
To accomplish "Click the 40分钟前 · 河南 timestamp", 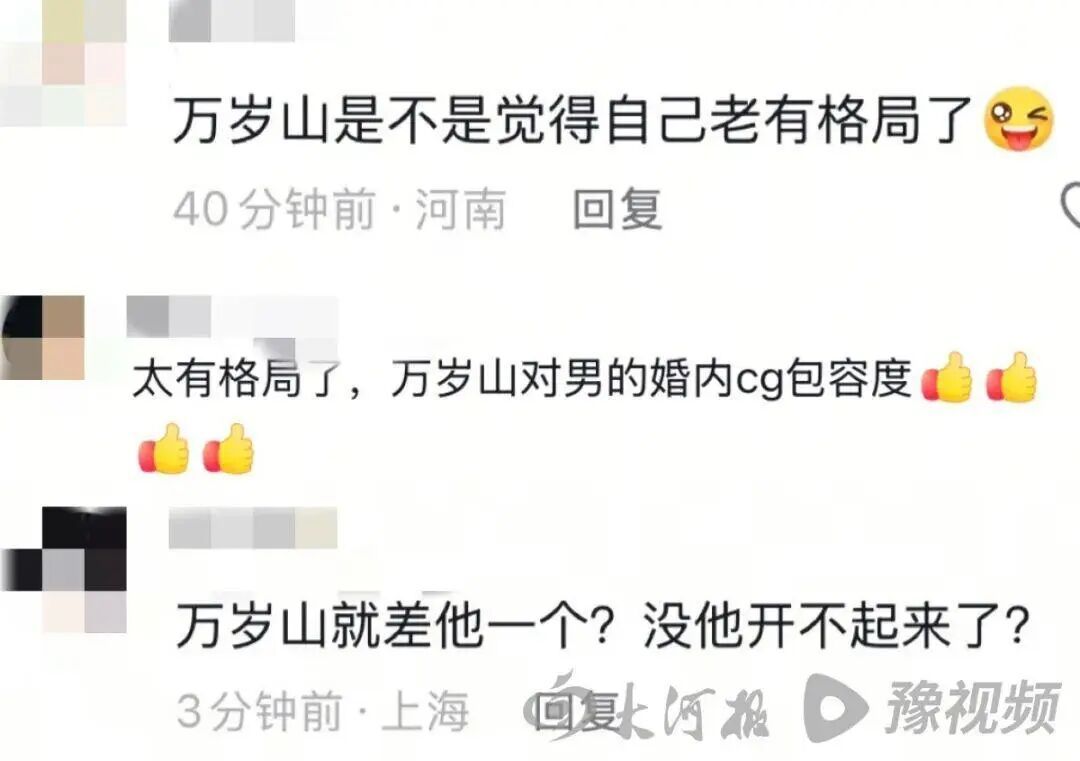I will (340, 209).
